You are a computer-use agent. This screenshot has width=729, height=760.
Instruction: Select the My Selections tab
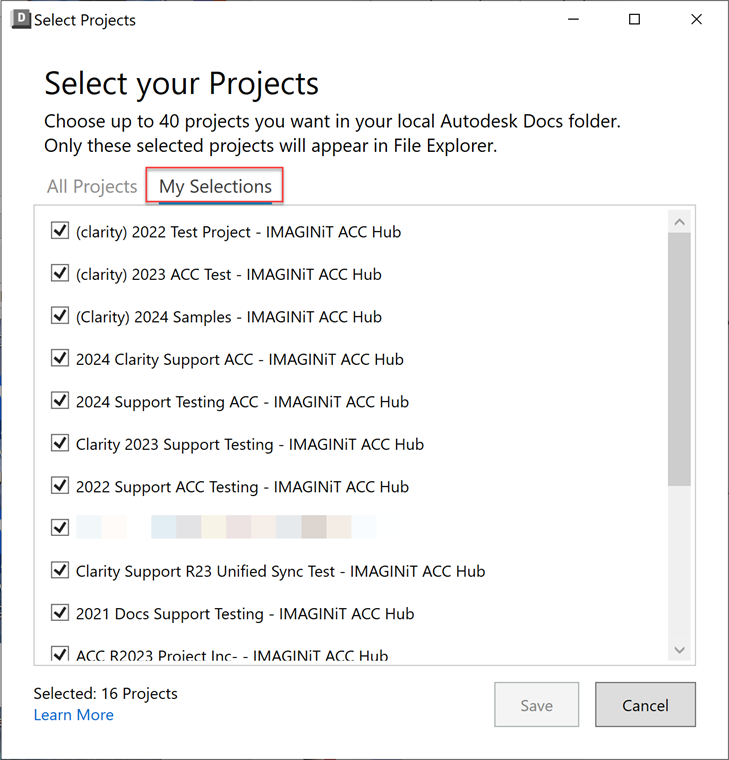215,187
